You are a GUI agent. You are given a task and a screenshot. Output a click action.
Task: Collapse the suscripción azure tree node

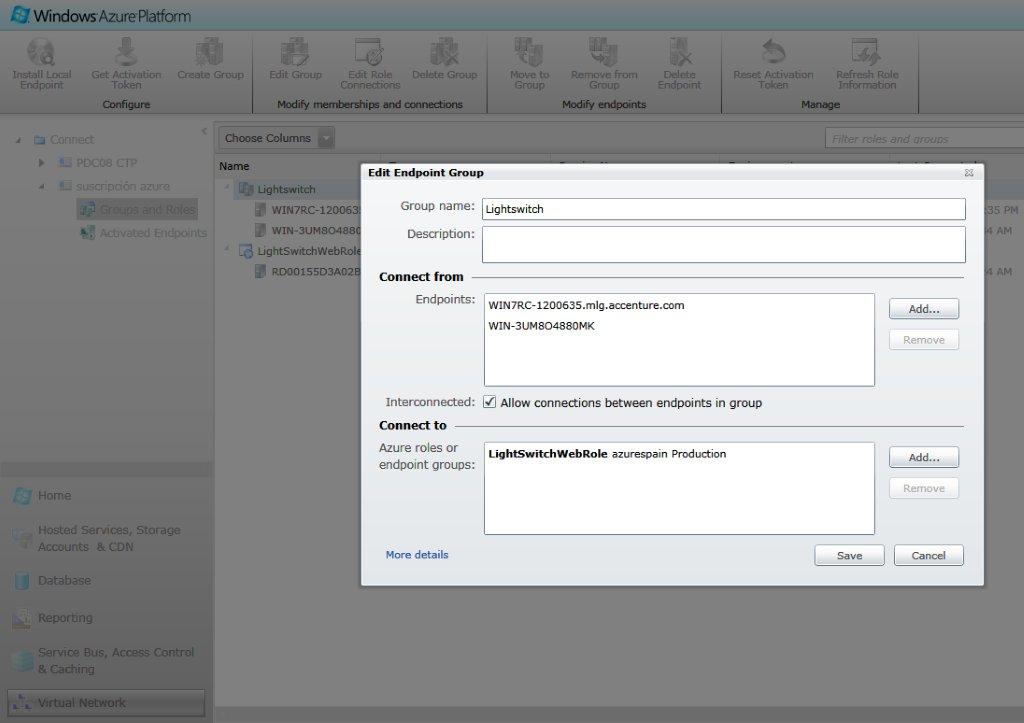click(x=41, y=186)
